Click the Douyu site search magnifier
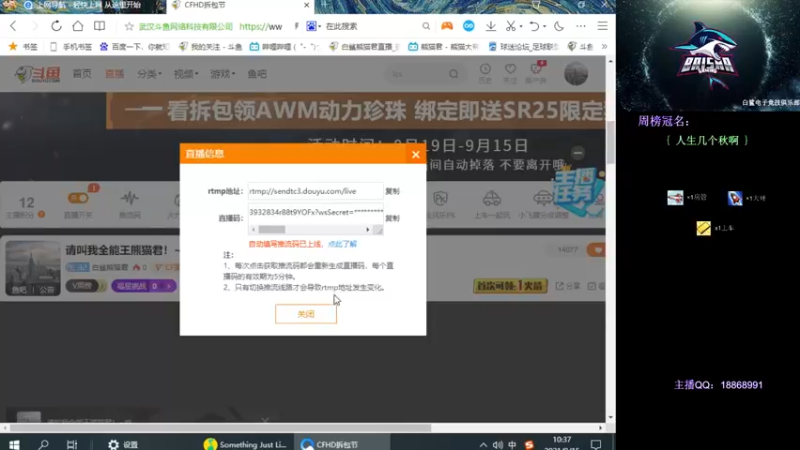 pos(454,74)
